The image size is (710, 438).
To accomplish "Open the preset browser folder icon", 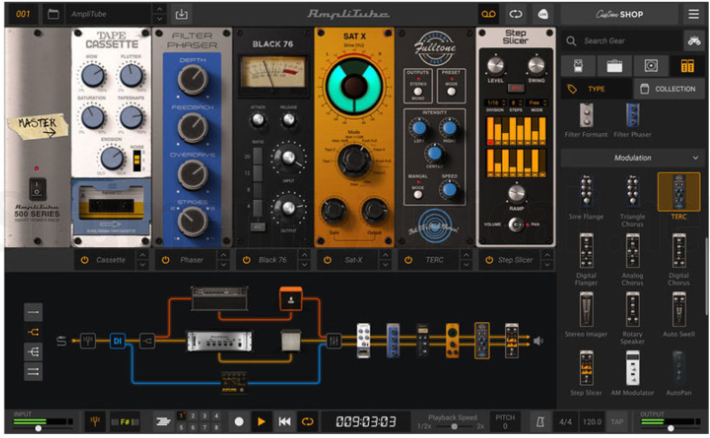I will tap(53, 14).
